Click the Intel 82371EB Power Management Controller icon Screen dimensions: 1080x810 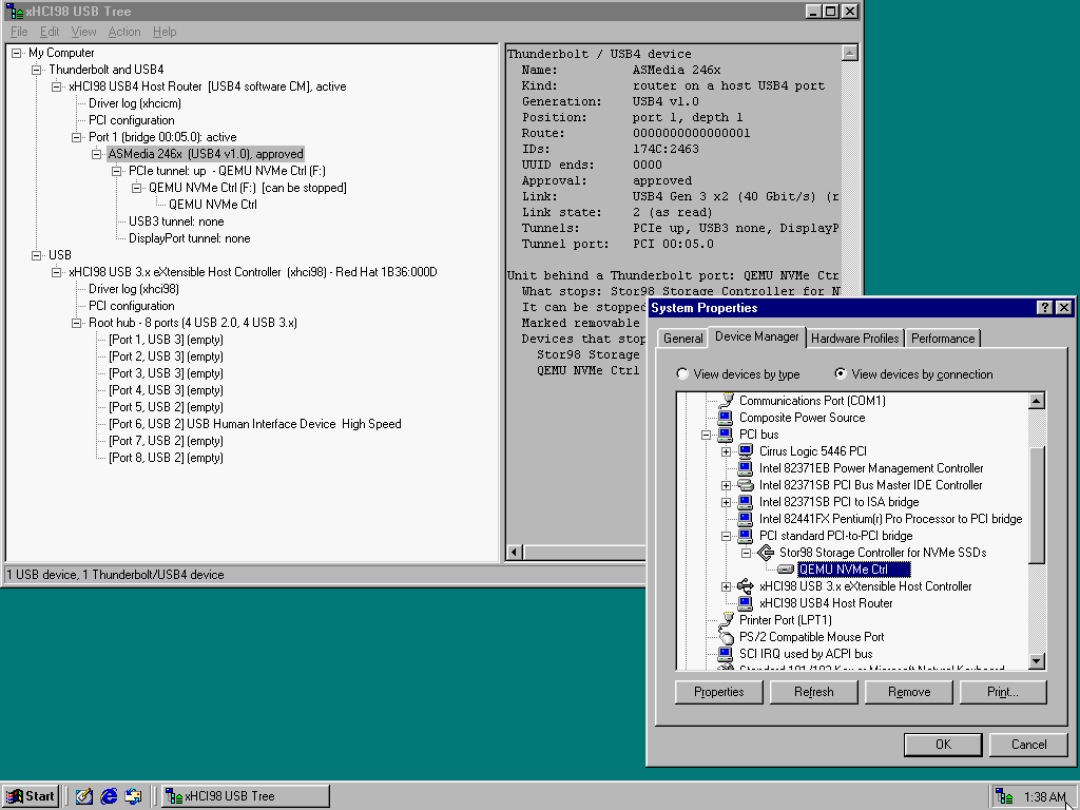(745, 468)
